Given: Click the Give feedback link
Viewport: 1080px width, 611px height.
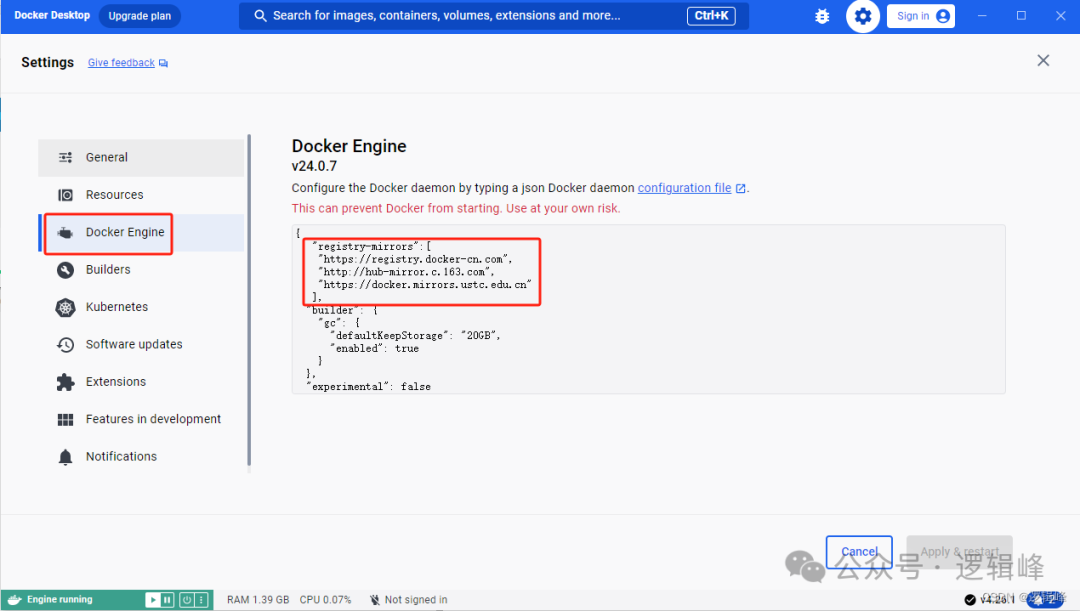Looking at the screenshot, I should [x=120, y=62].
